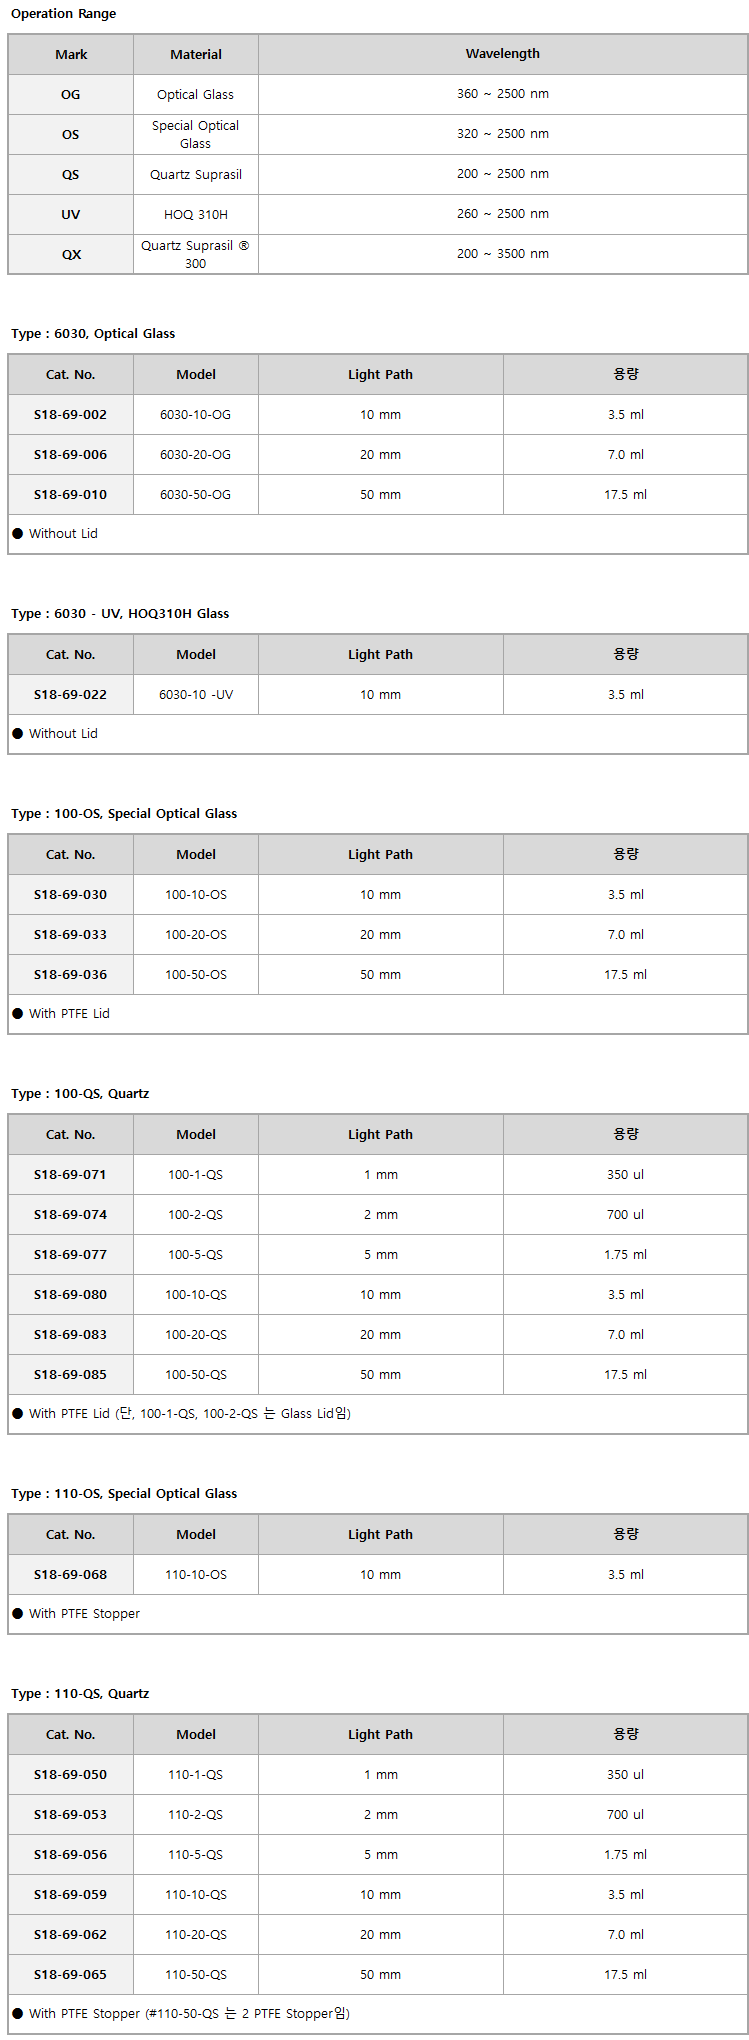Click model 110-5-QS cell
This screenshot has height=2040, width=749.
click(x=196, y=1854)
